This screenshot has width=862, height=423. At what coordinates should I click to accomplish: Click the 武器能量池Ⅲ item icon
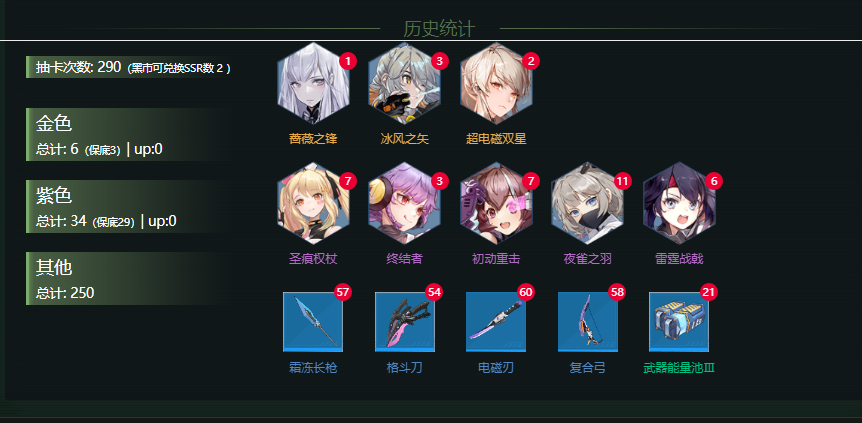click(x=679, y=322)
